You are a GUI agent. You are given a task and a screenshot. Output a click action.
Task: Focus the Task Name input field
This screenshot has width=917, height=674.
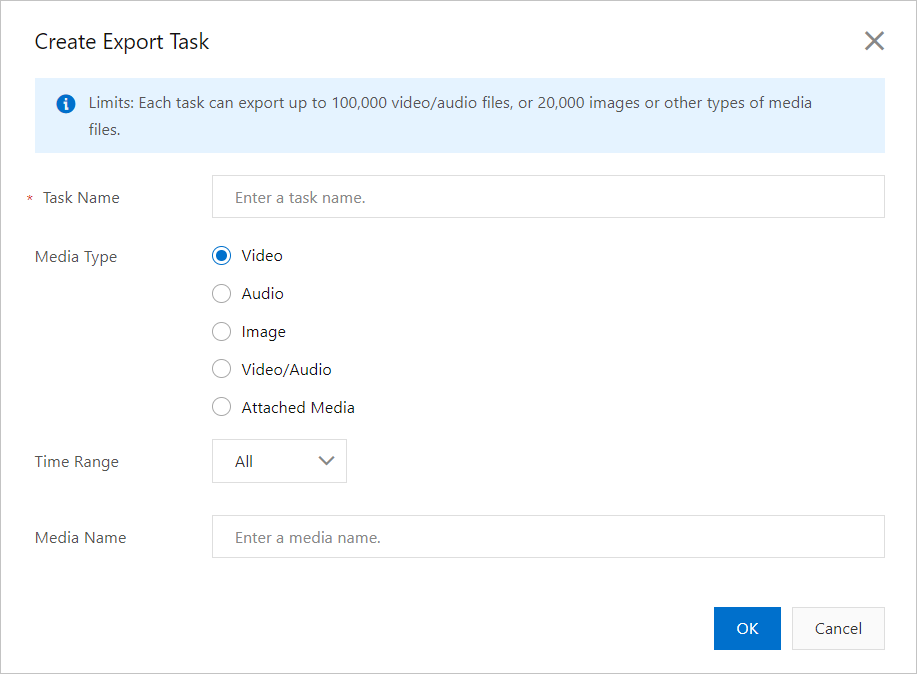point(548,197)
